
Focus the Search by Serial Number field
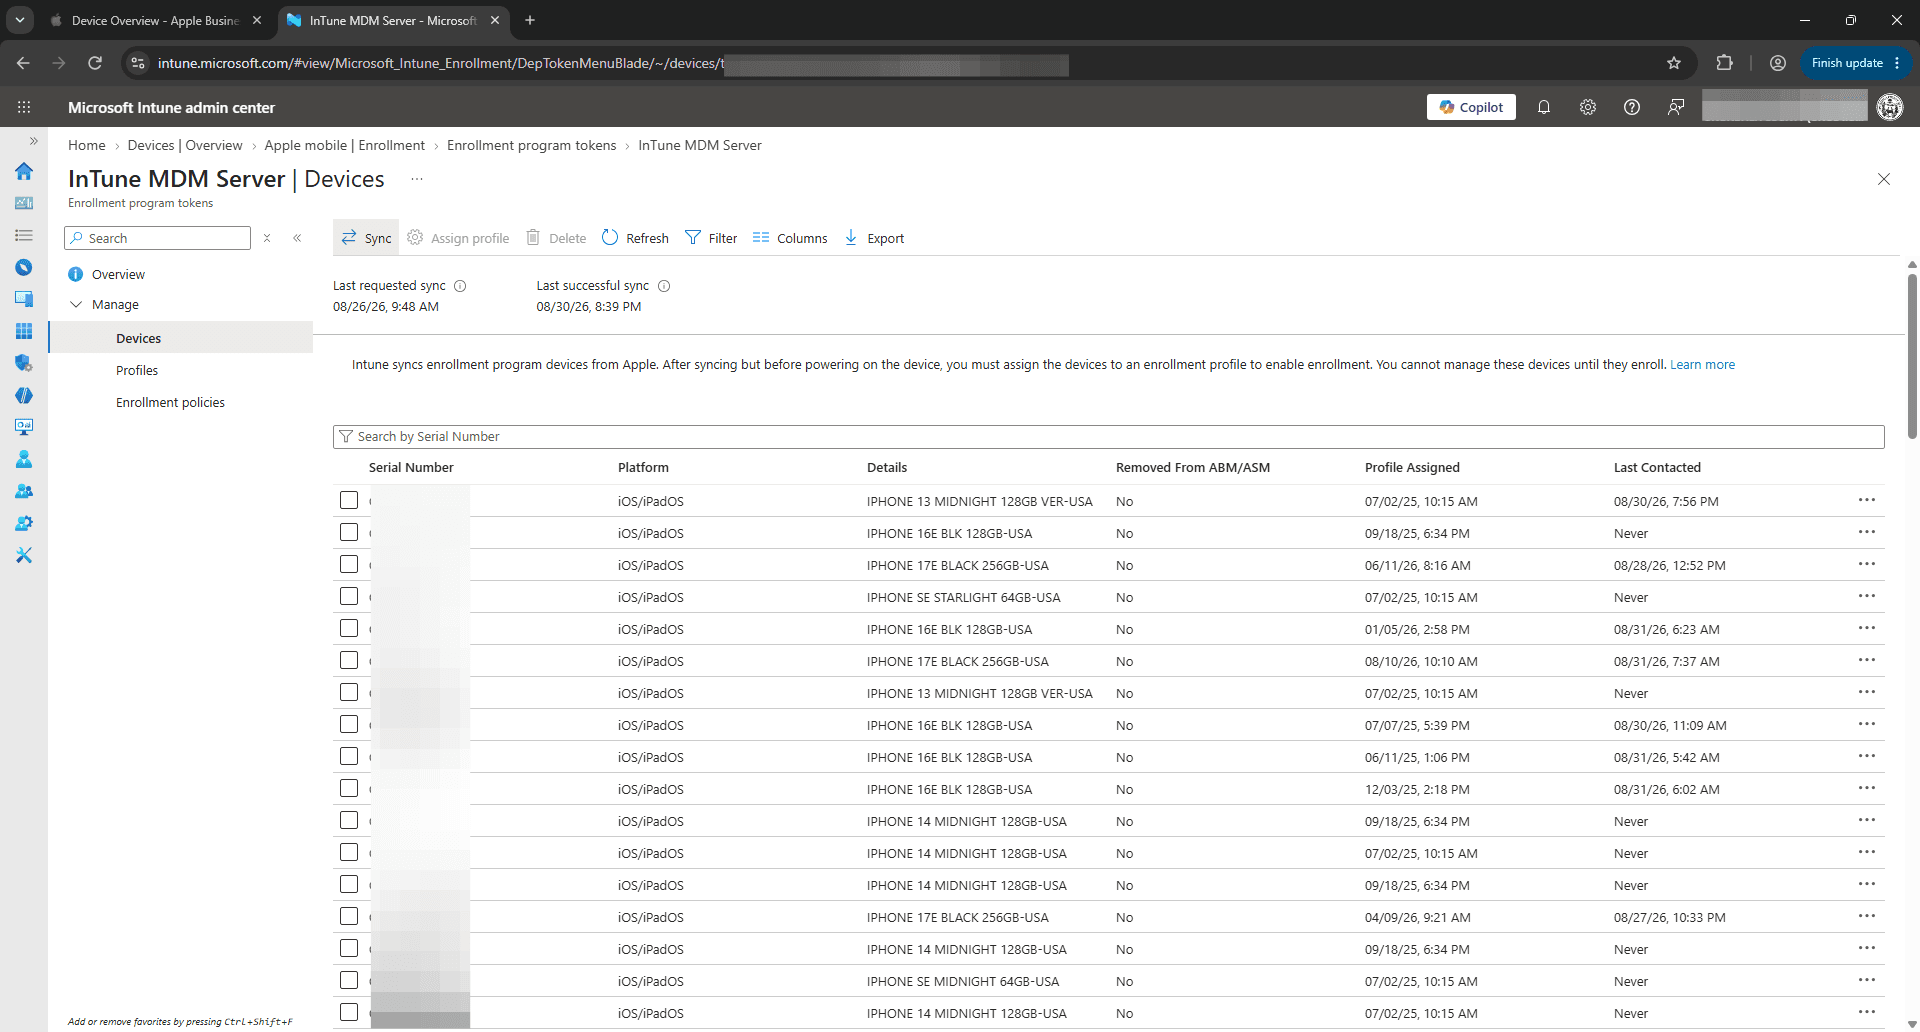pos(1108,437)
